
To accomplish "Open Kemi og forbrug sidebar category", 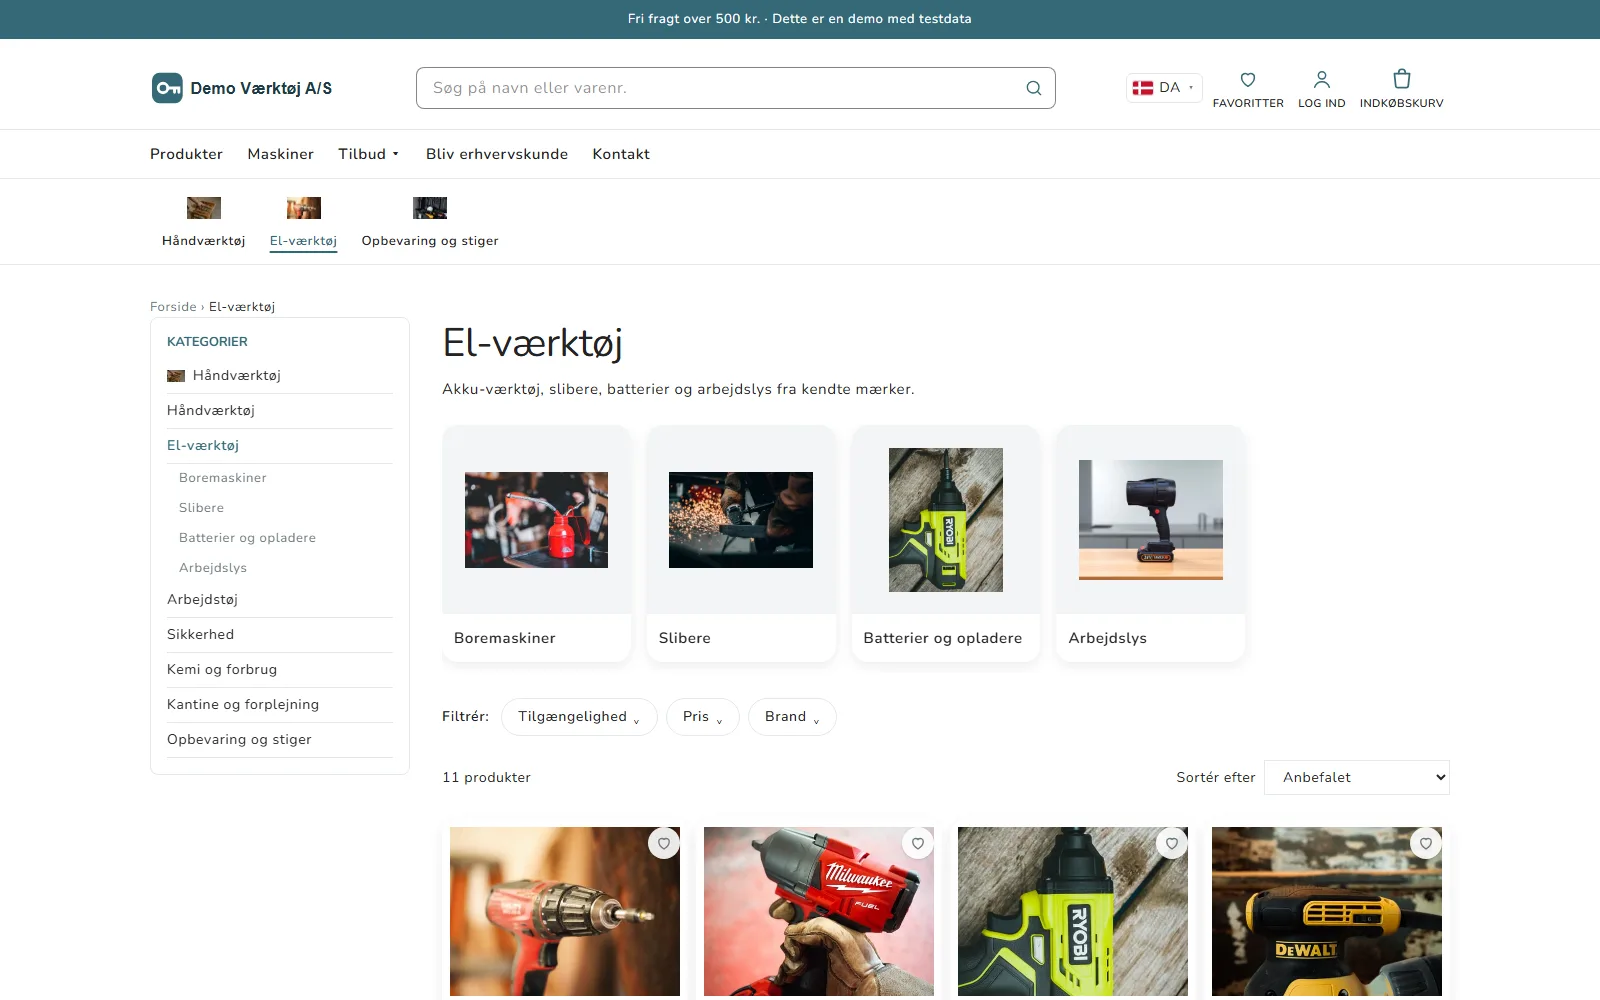I will click(x=222, y=670).
